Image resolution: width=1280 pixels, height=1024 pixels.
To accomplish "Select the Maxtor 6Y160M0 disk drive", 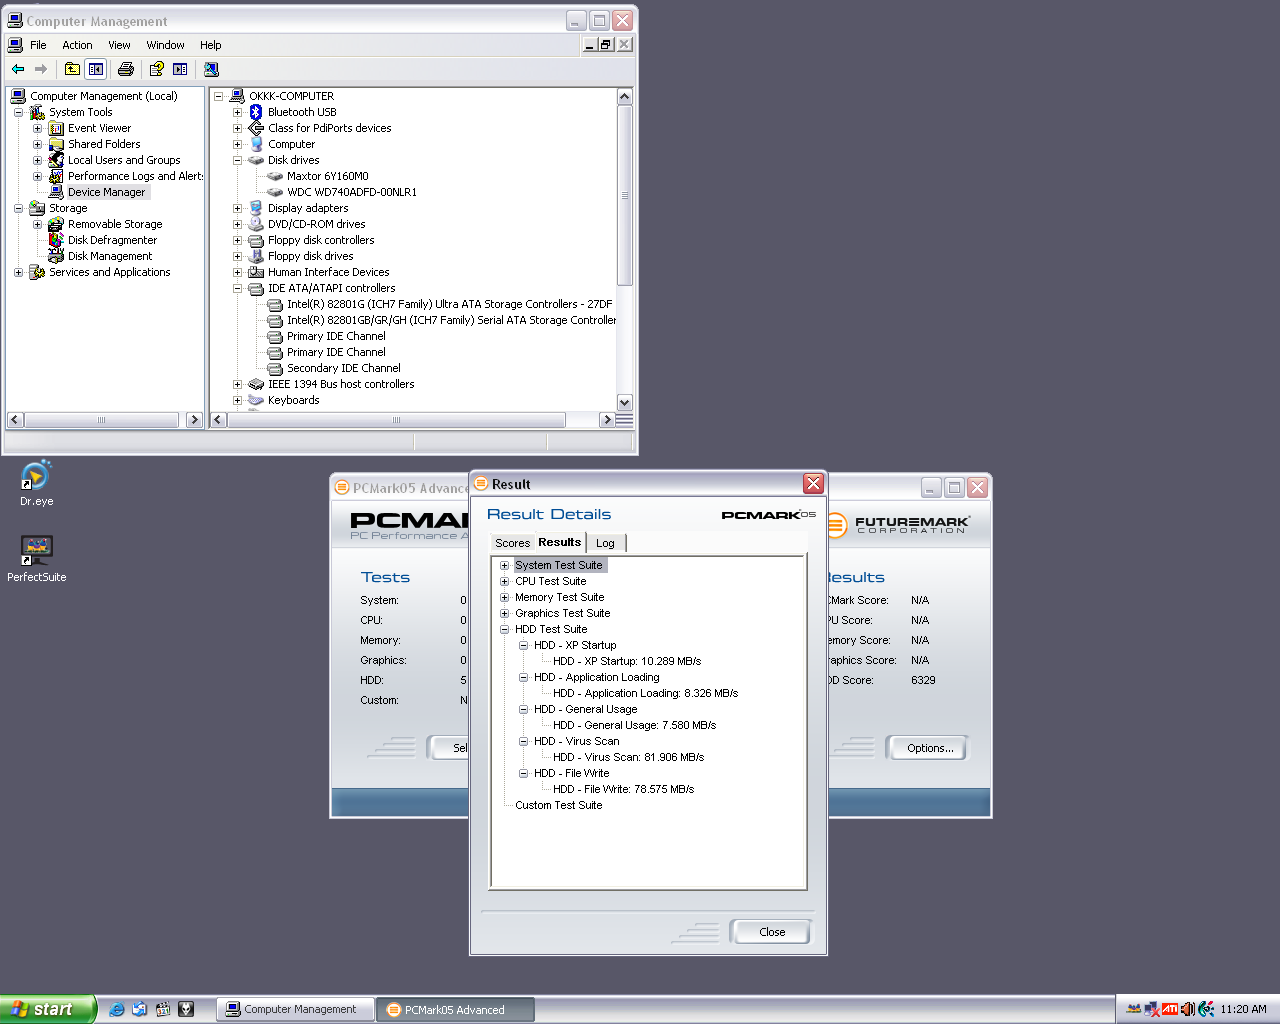I will [x=327, y=176].
